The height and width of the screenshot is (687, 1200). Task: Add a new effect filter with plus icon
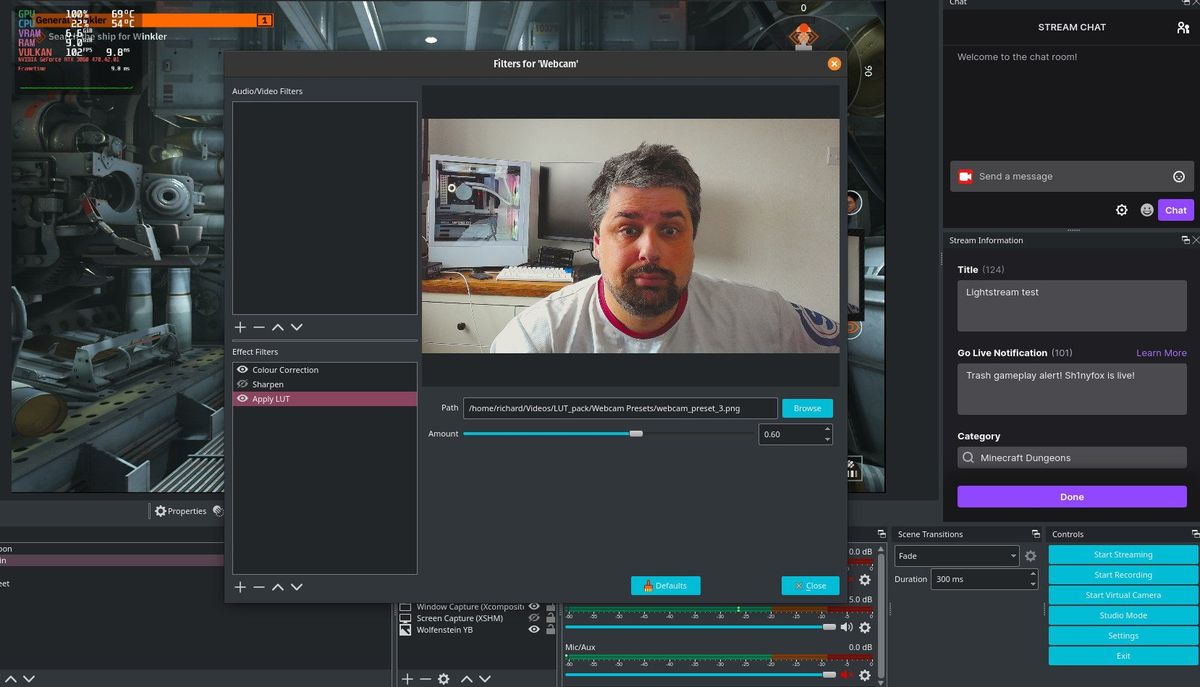240,587
